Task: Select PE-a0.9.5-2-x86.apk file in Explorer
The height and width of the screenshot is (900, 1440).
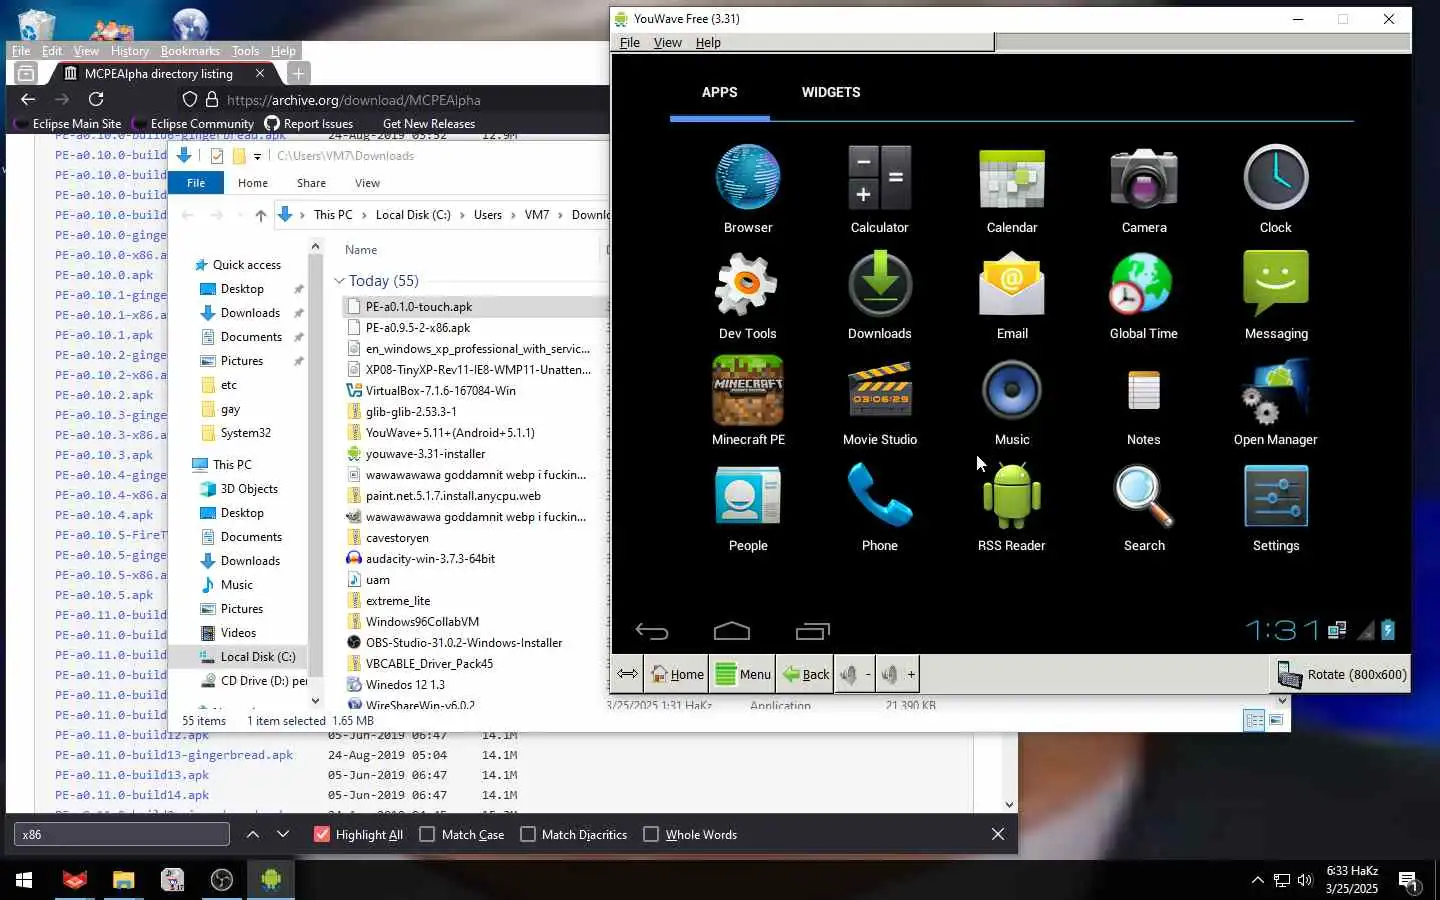Action: pos(417,328)
